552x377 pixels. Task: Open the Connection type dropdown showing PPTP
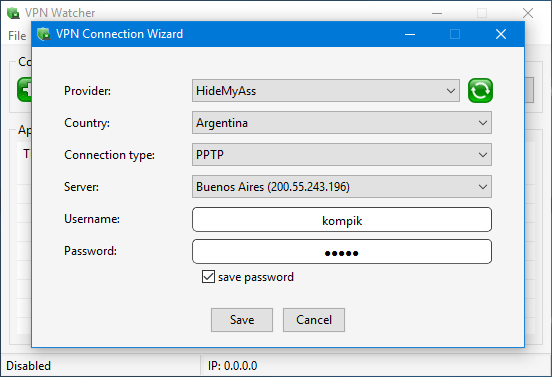(x=341, y=155)
